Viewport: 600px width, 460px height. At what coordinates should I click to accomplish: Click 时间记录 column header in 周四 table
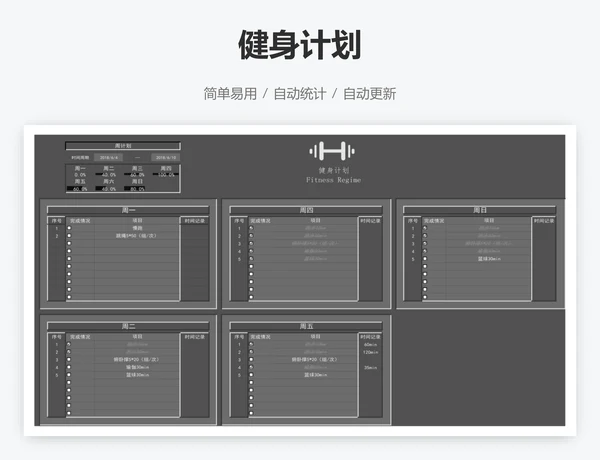pos(370,220)
